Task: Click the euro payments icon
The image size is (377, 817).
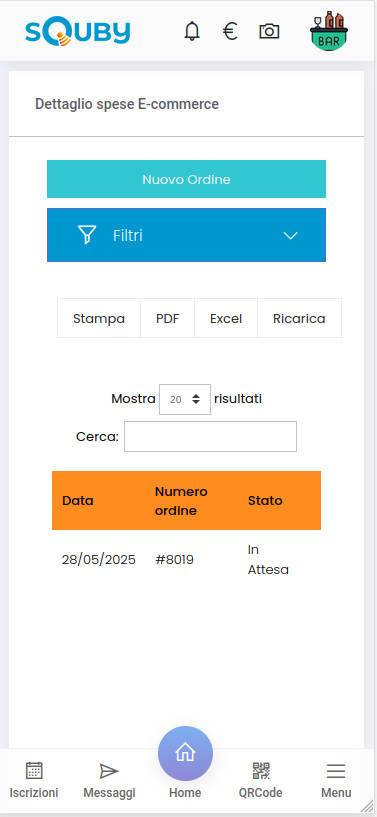Action: pyautogui.click(x=230, y=32)
